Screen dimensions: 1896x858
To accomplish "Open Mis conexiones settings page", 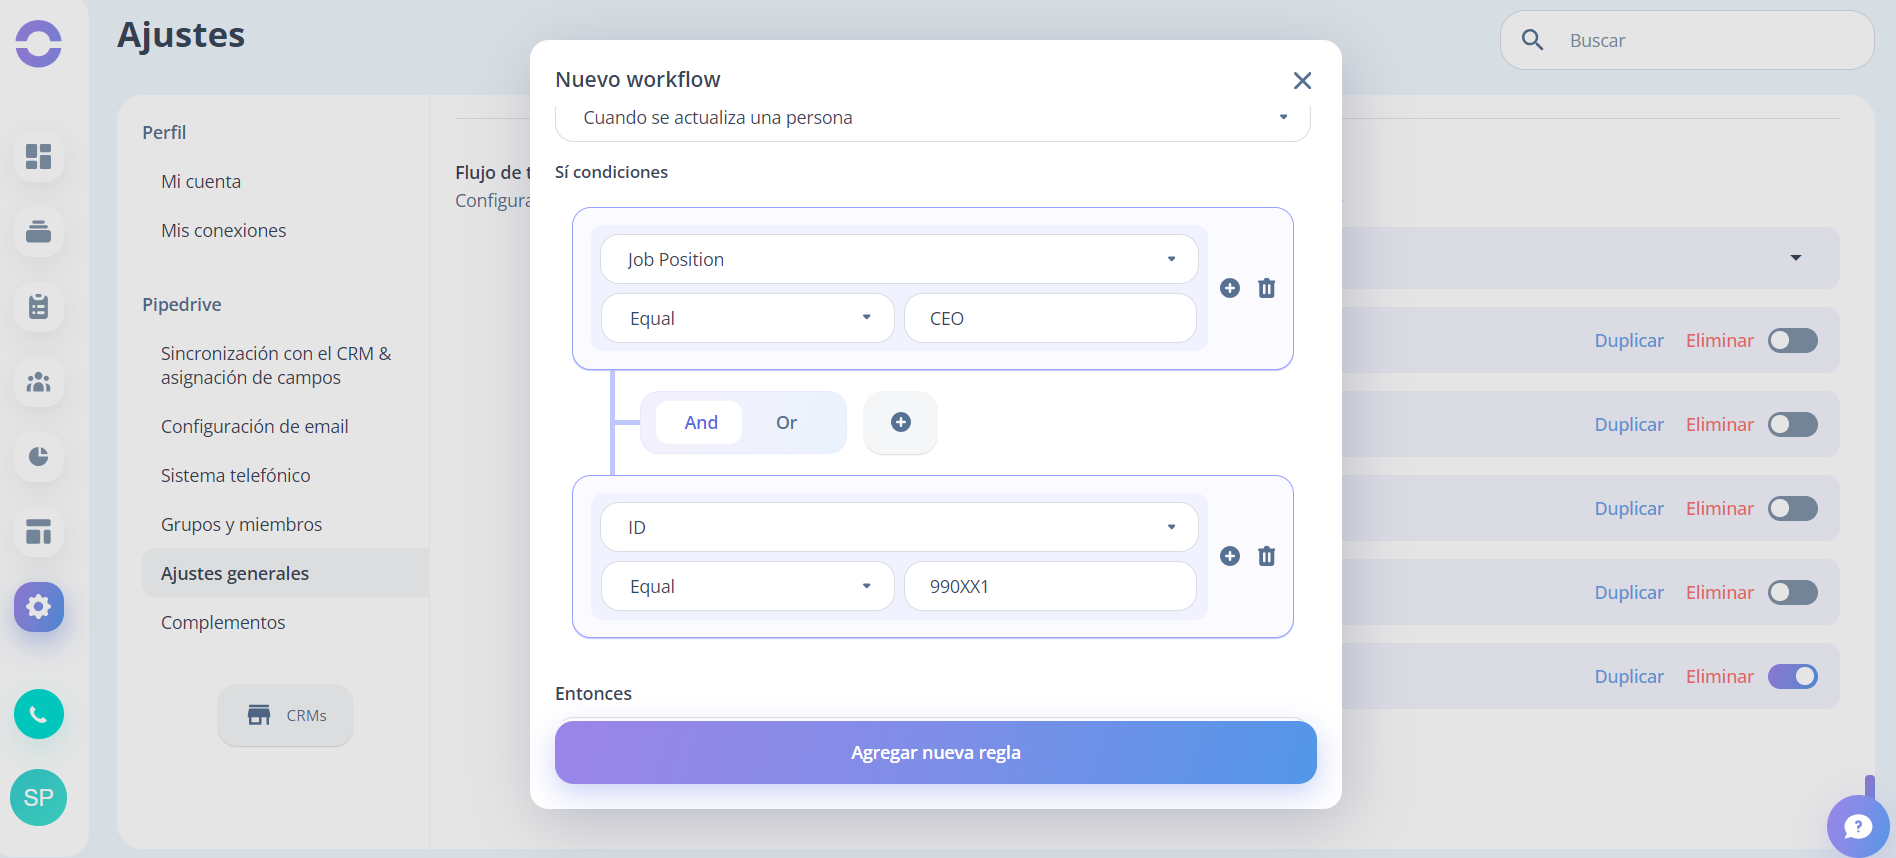I will pyautogui.click(x=224, y=231).
